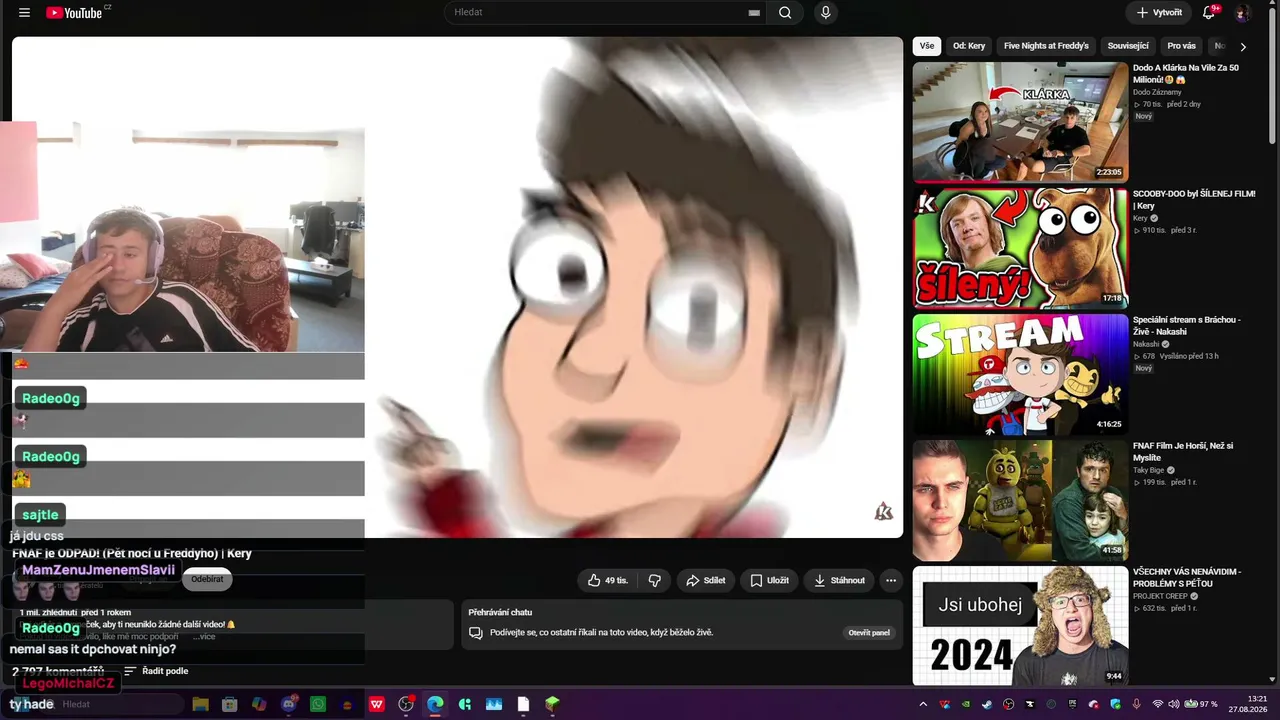Open the Řadit podle sort dropdown
The image size is (1280, 720).
coord(156,671)
